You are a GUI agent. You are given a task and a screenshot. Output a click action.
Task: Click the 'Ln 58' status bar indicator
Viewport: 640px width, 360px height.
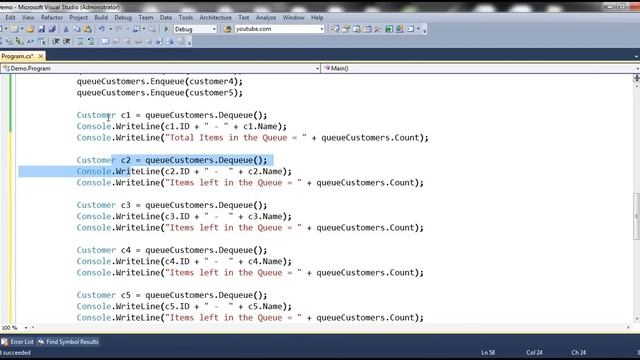488,352
